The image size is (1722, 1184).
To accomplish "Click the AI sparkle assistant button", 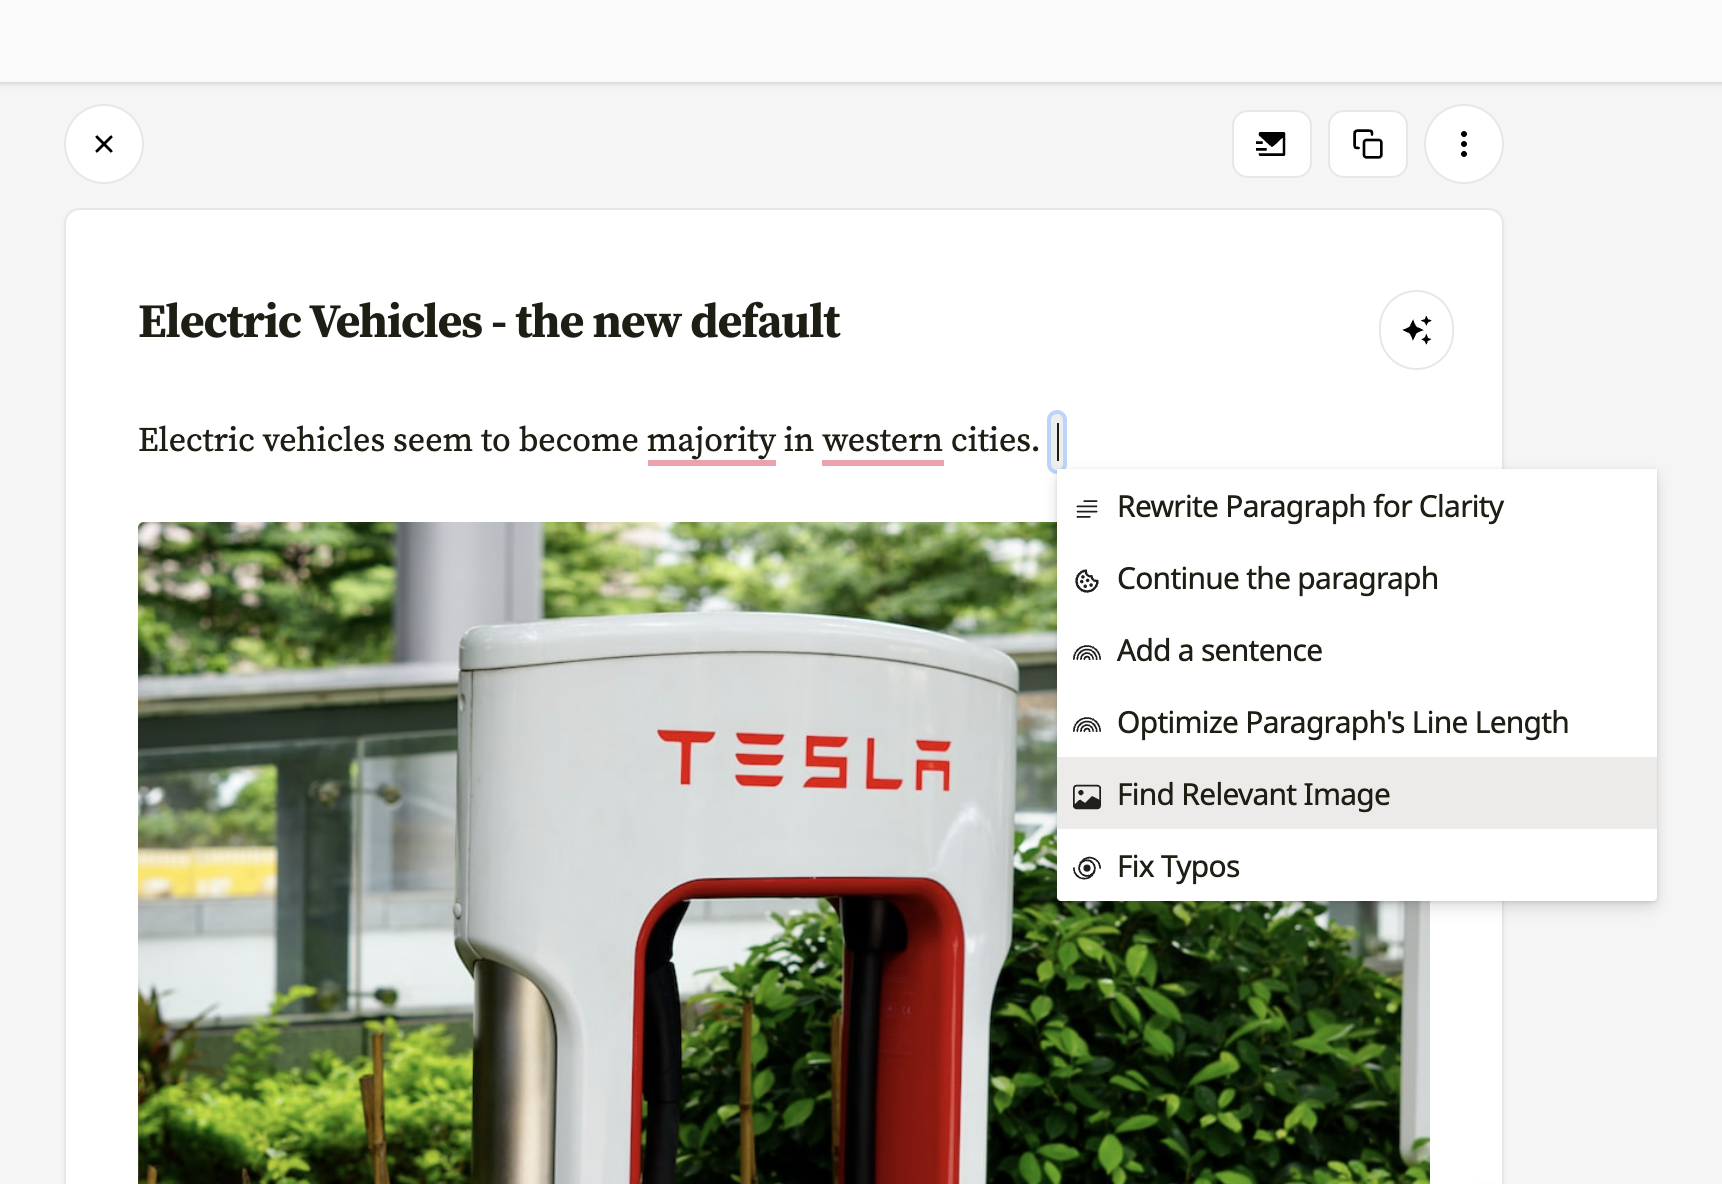I will tap(1416, 330).
